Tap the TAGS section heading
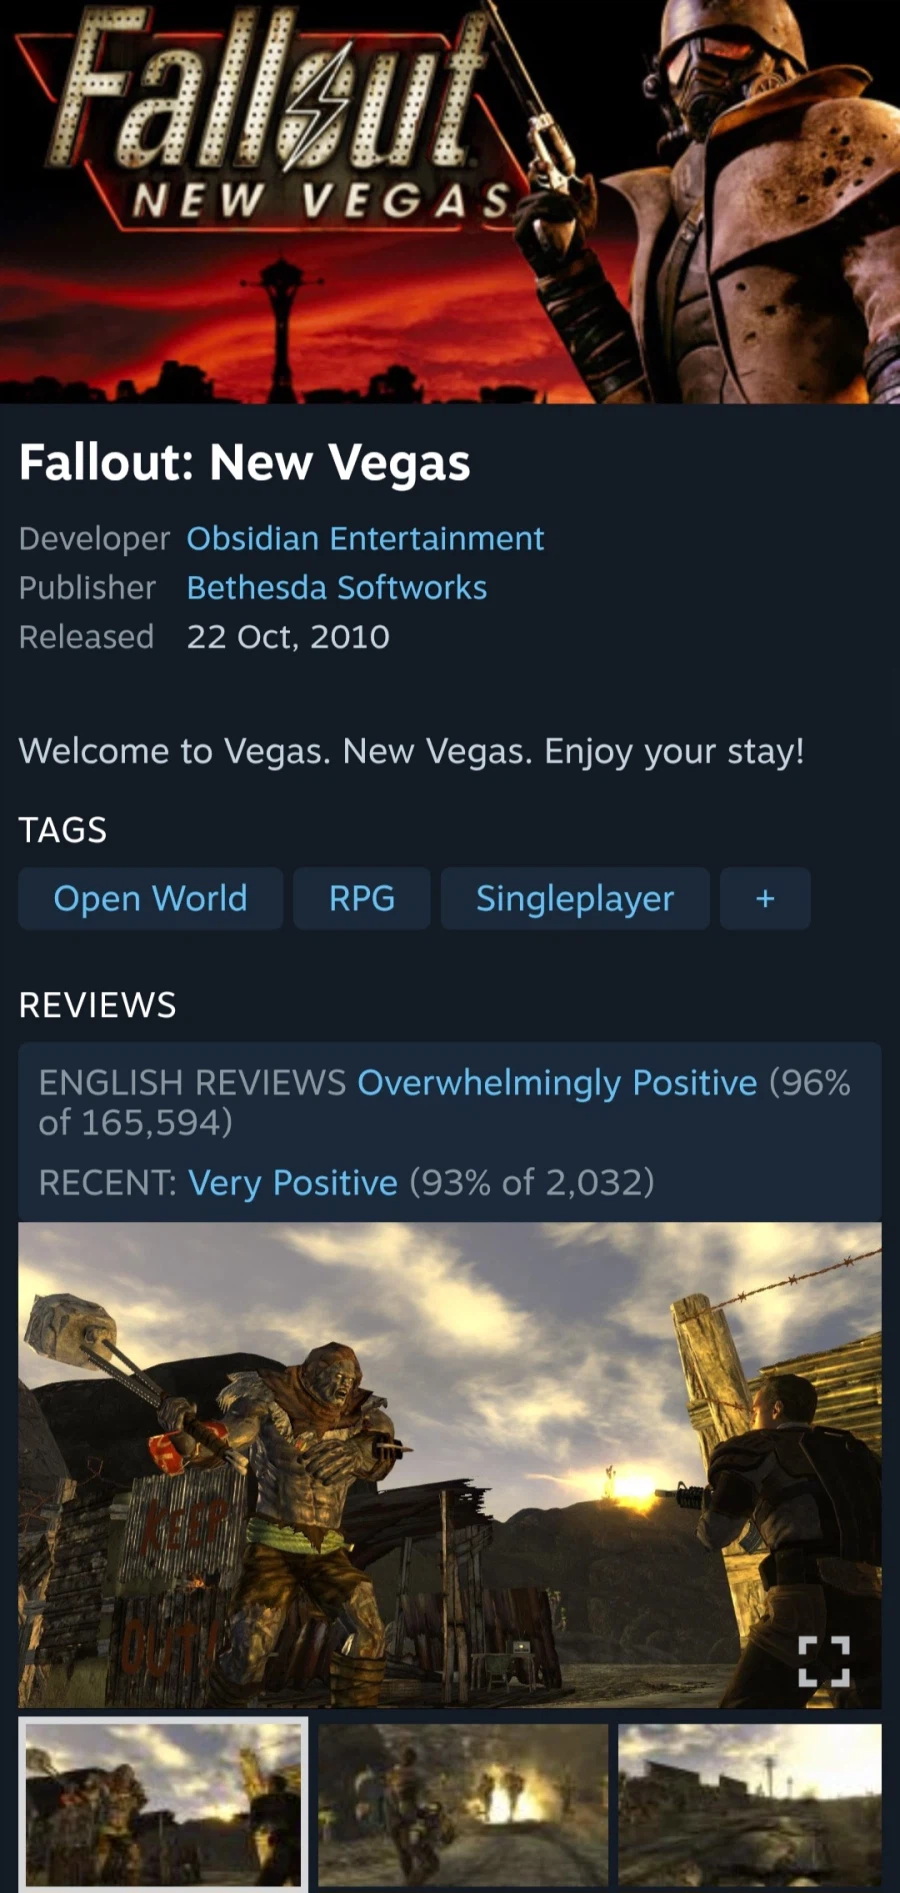Image resolution: width=900 pixels, height=1893 pixels. point(62,830)
